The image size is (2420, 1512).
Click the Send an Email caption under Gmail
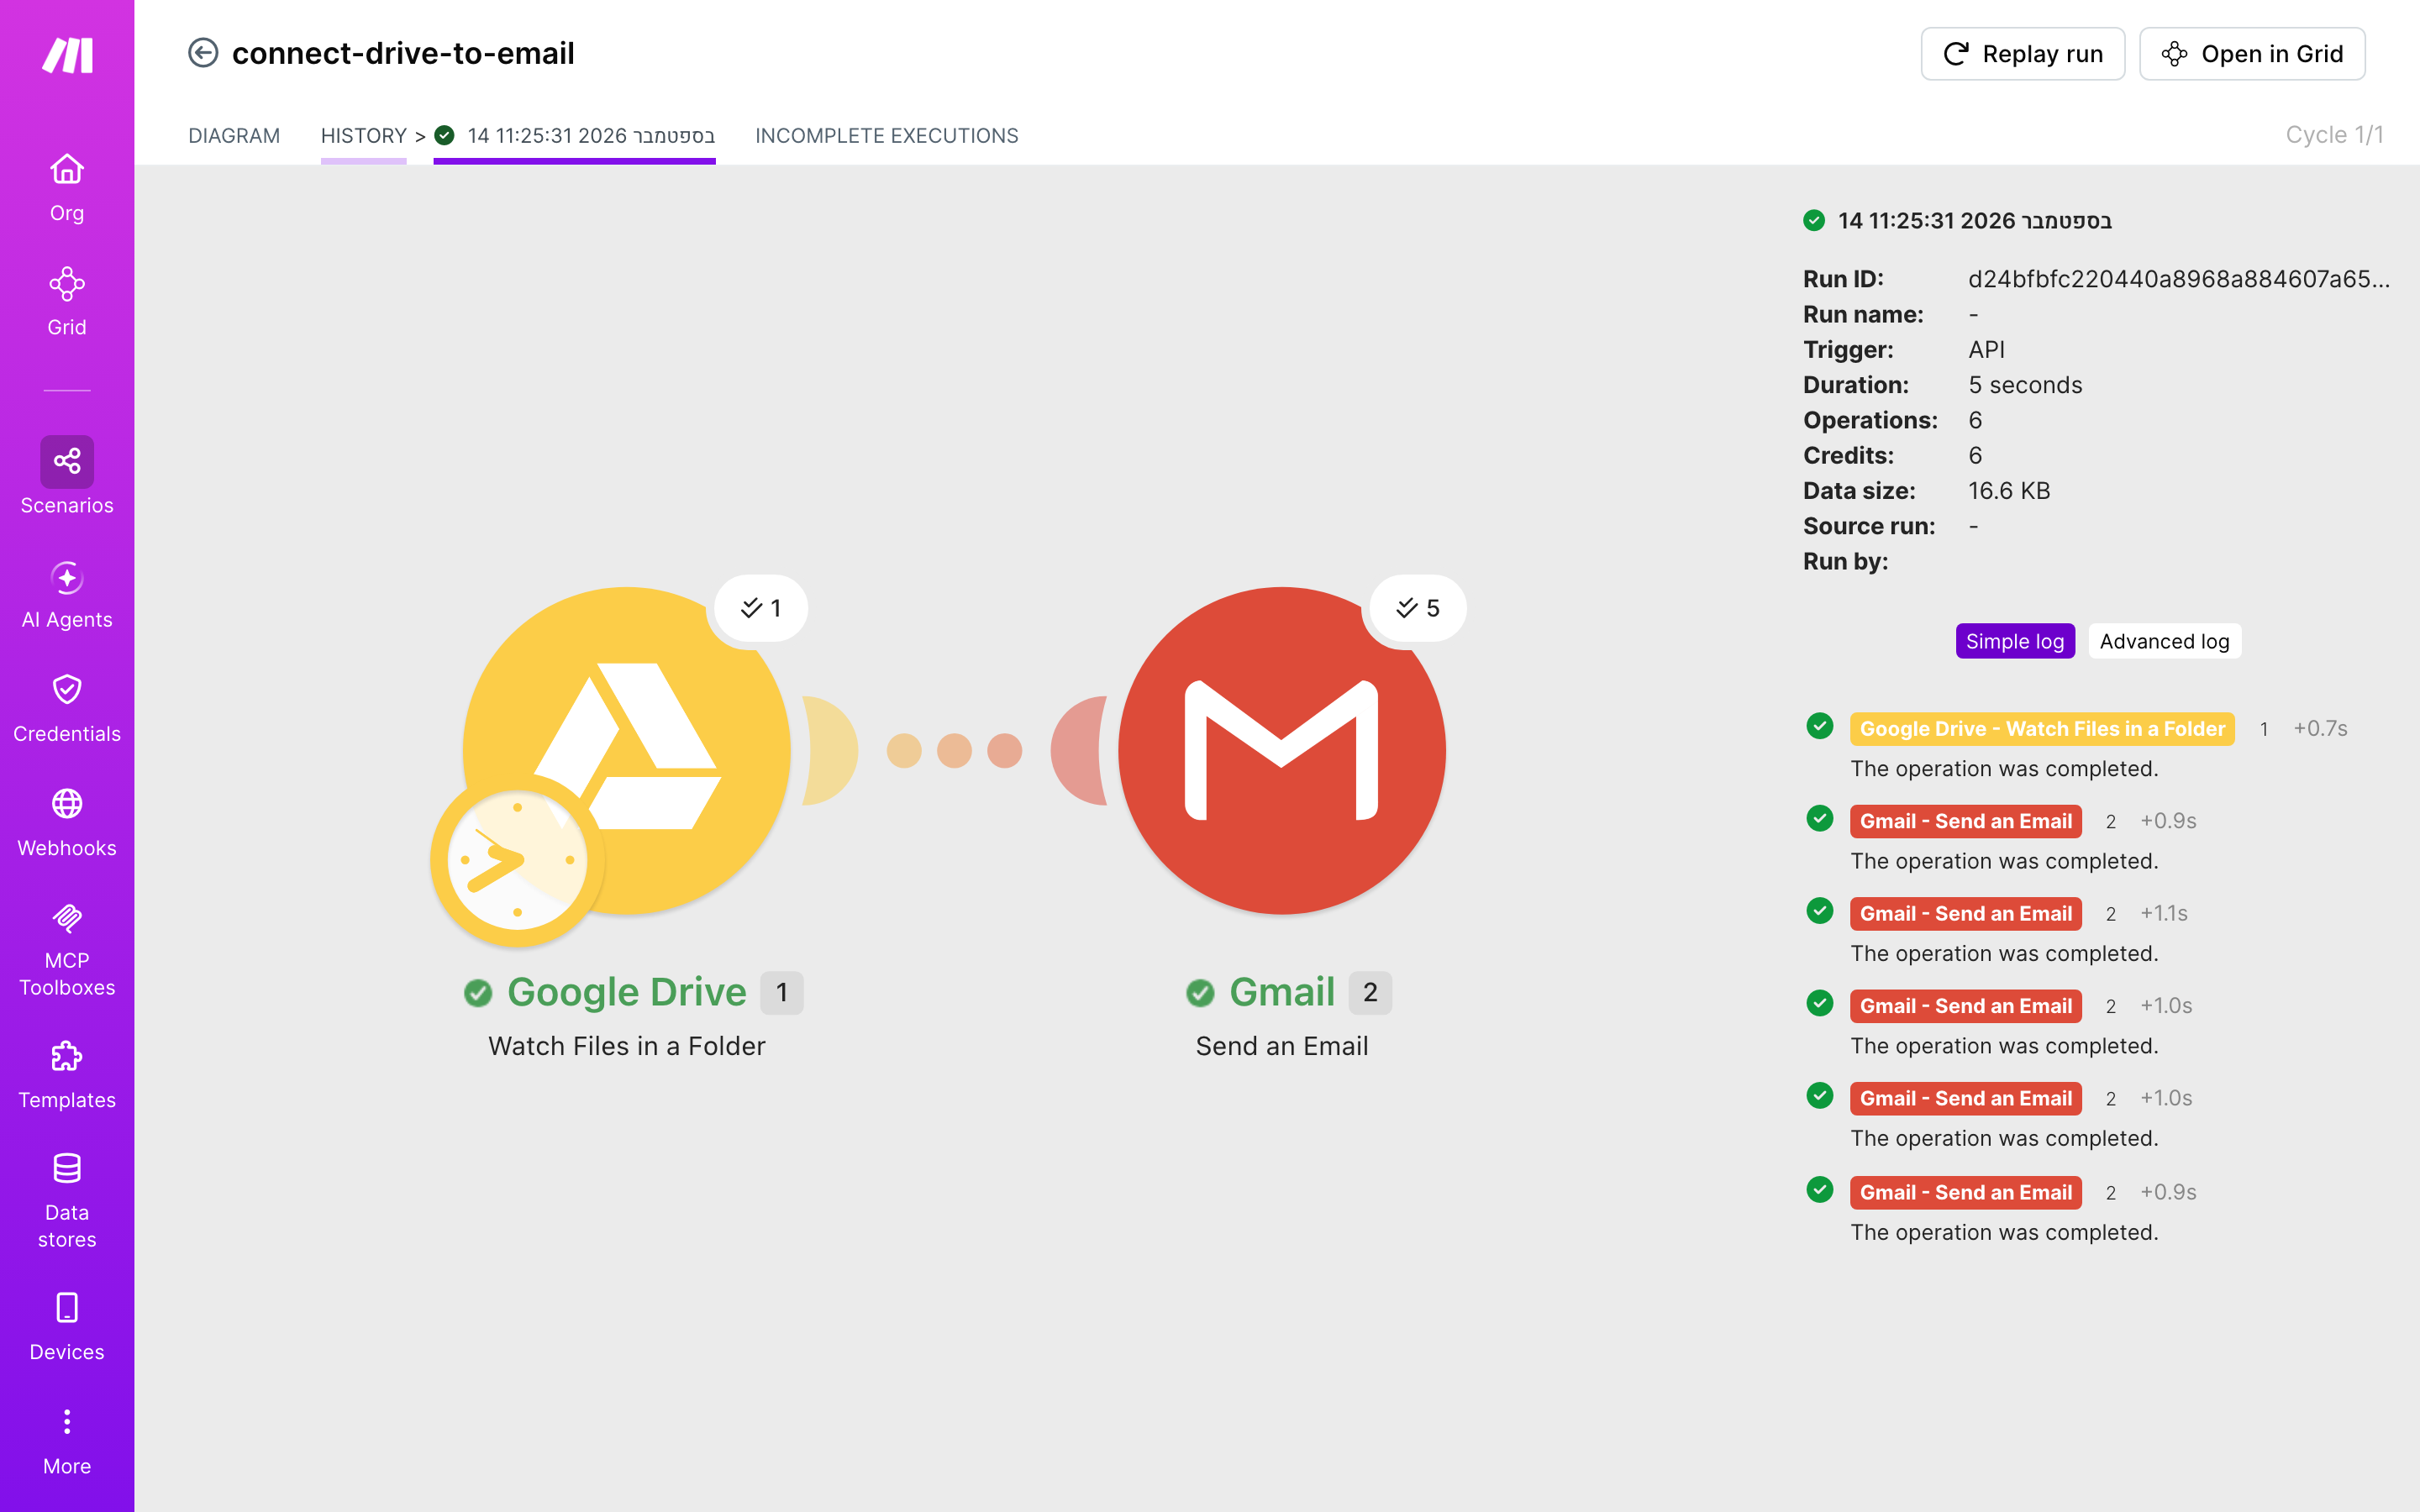tap(1282, 1046)
